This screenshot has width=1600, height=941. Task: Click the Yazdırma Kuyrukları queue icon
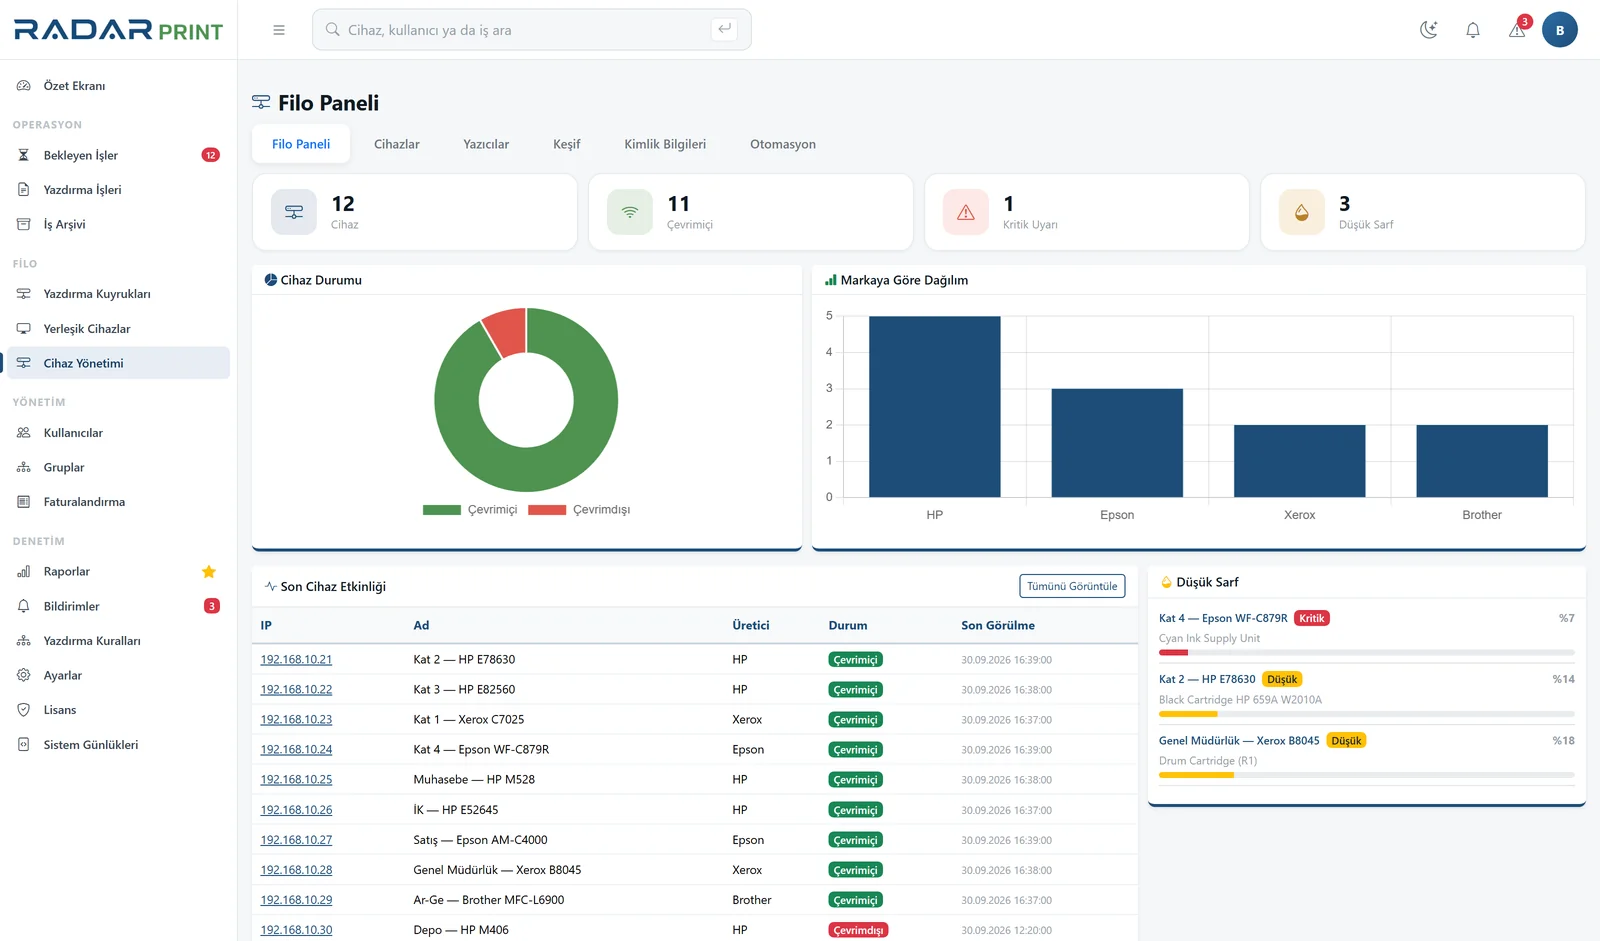click(x=24, y=294)
